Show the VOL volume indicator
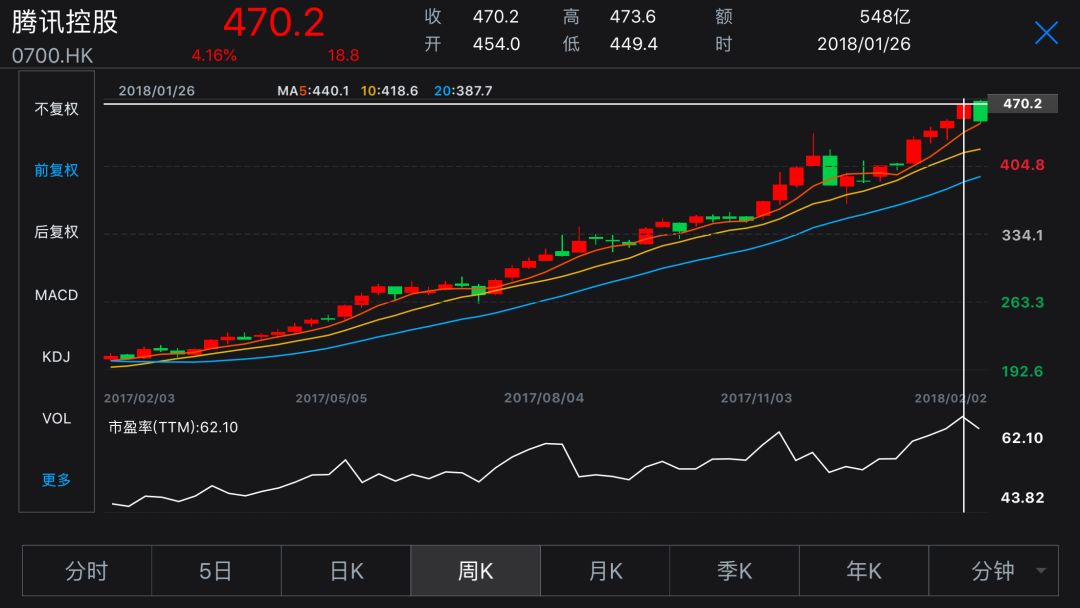The width and height of the screenshot is (1080, 608). click(56, 418)
